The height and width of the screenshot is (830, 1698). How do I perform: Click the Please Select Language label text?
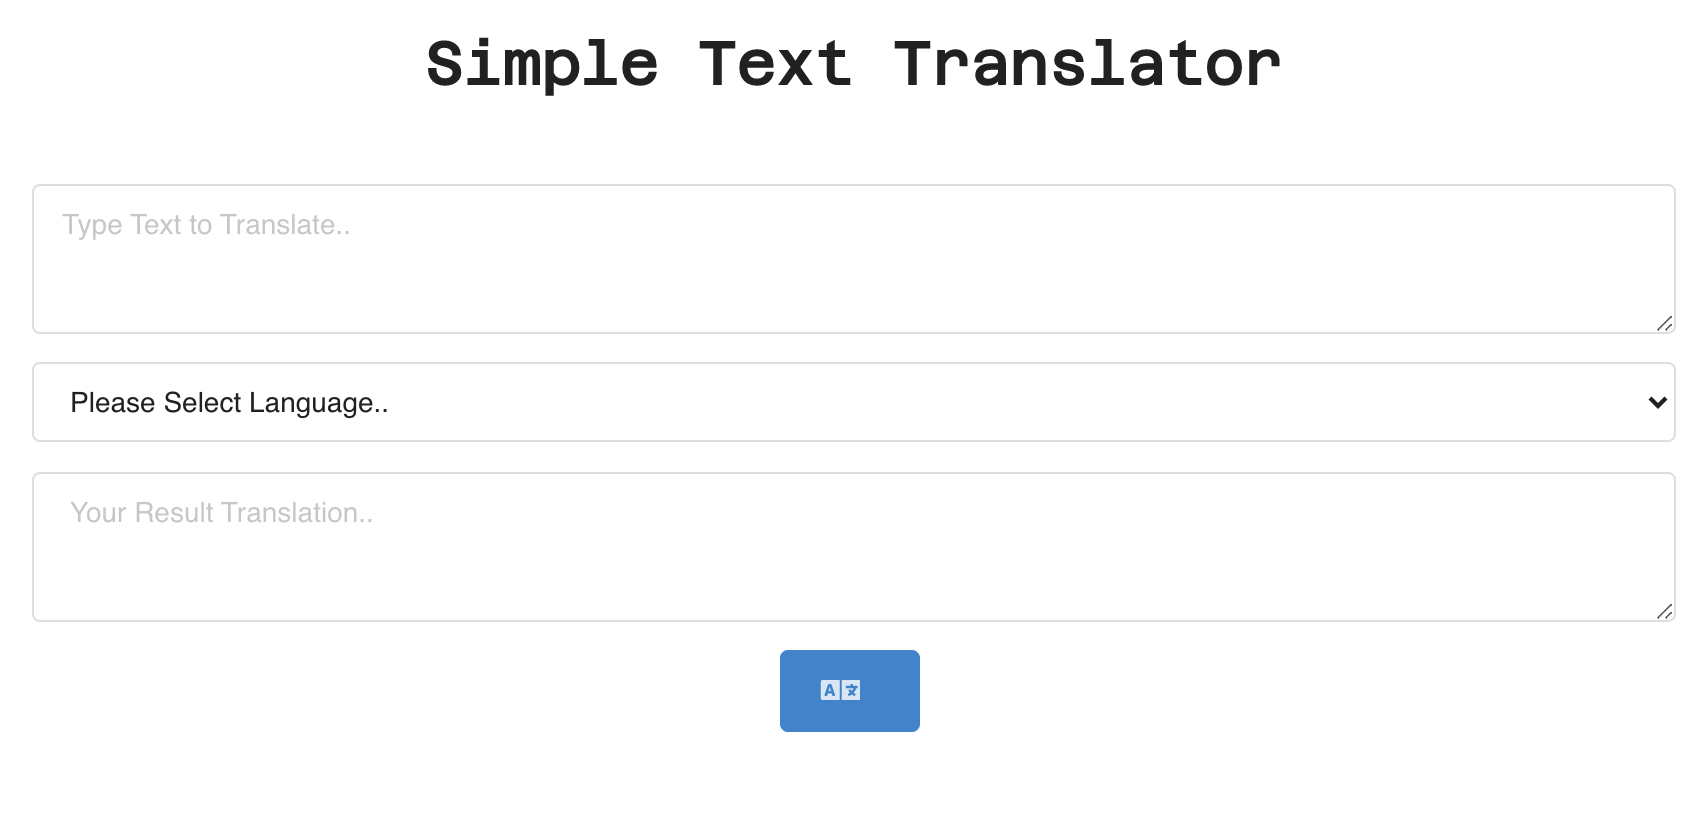coord(229,402)
